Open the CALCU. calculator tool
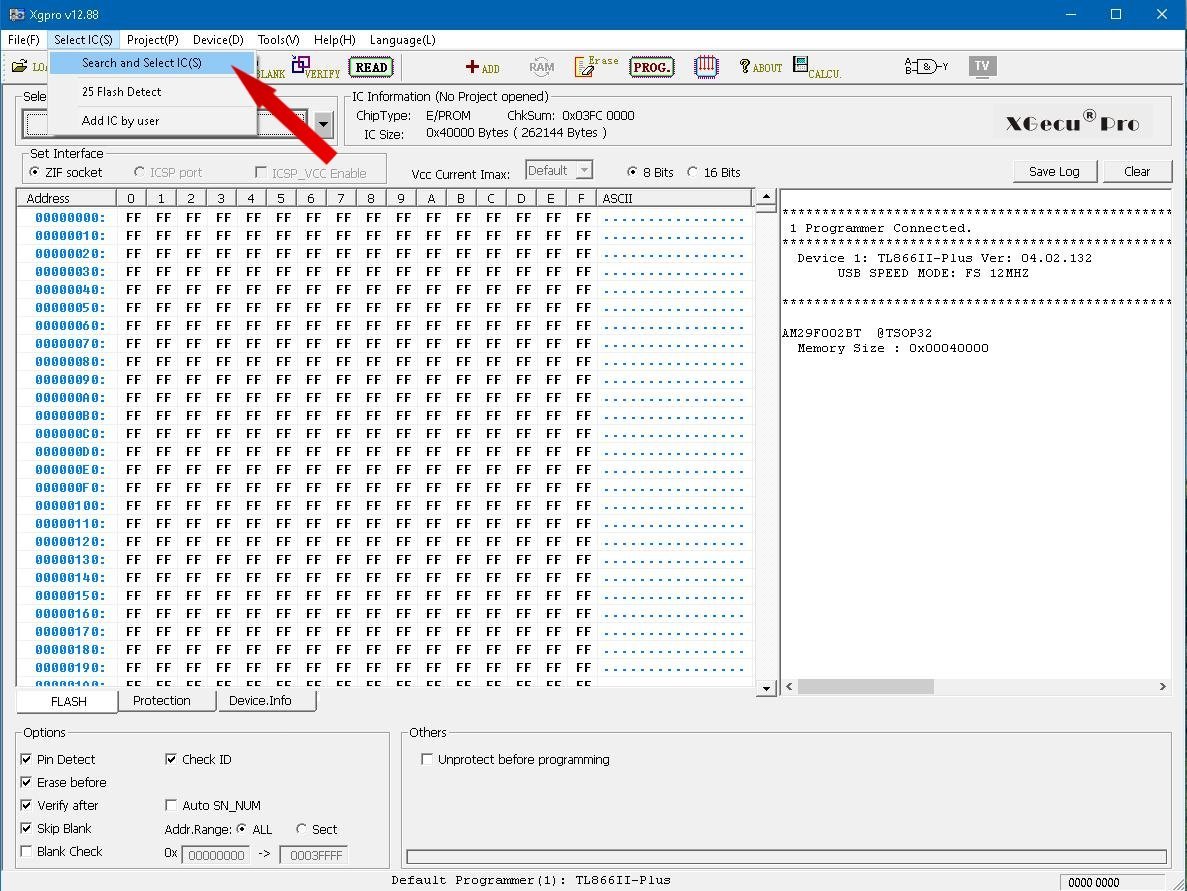 (817, 67)
